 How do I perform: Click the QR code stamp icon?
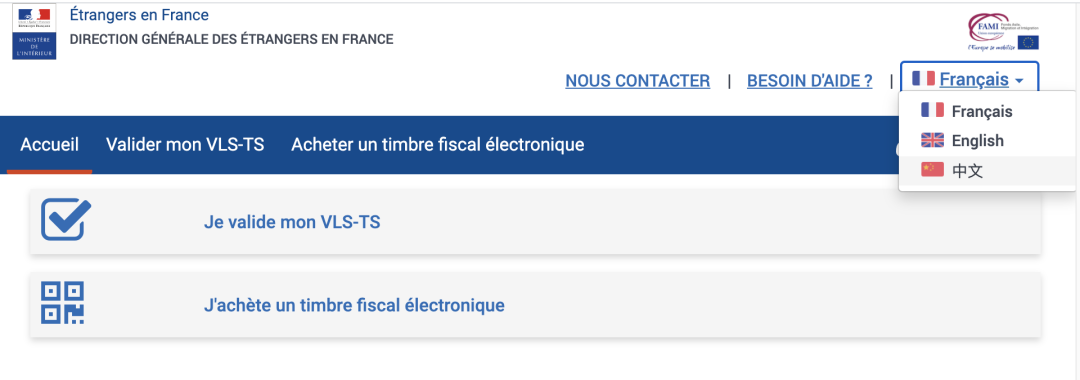[63, 302]
